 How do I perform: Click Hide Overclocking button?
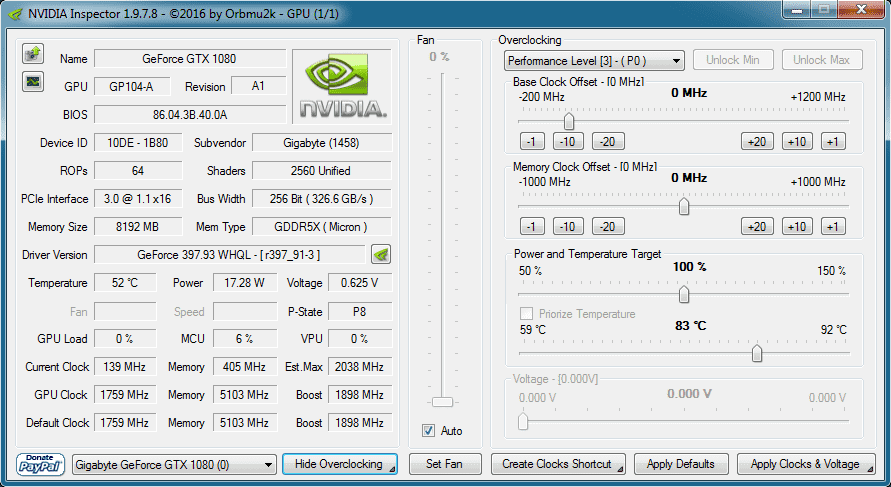tap(339, 464)
